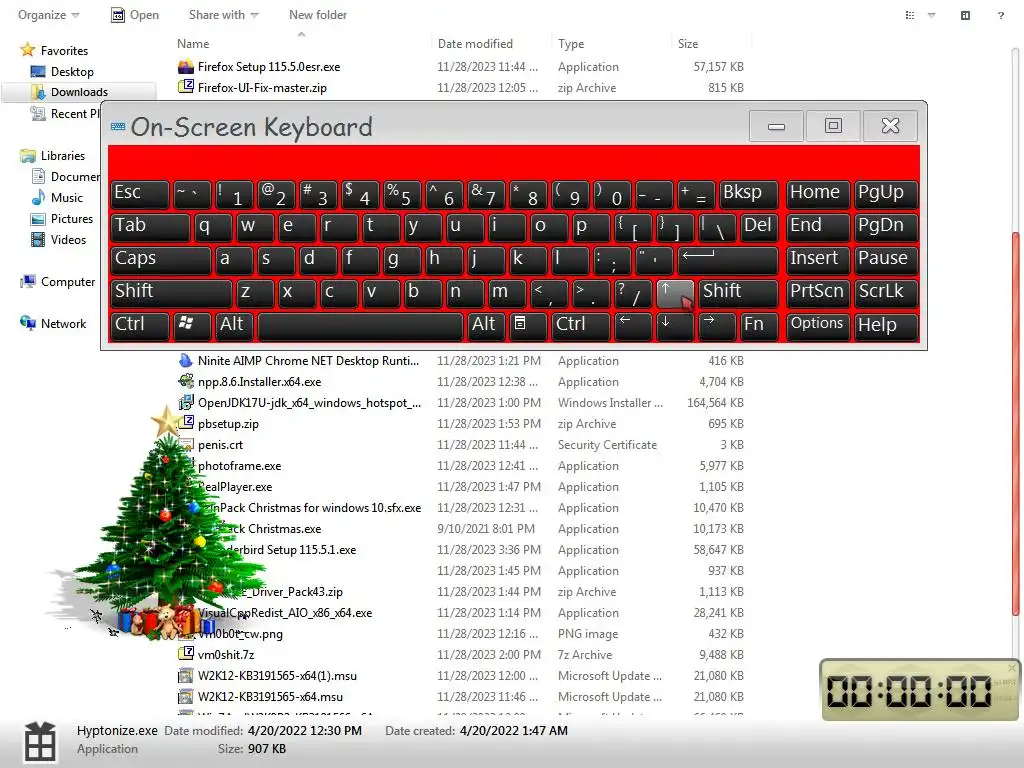Click the Downloads folder icon in sidebar
This screenshot has width=1024, height=768.
(38, 92)
